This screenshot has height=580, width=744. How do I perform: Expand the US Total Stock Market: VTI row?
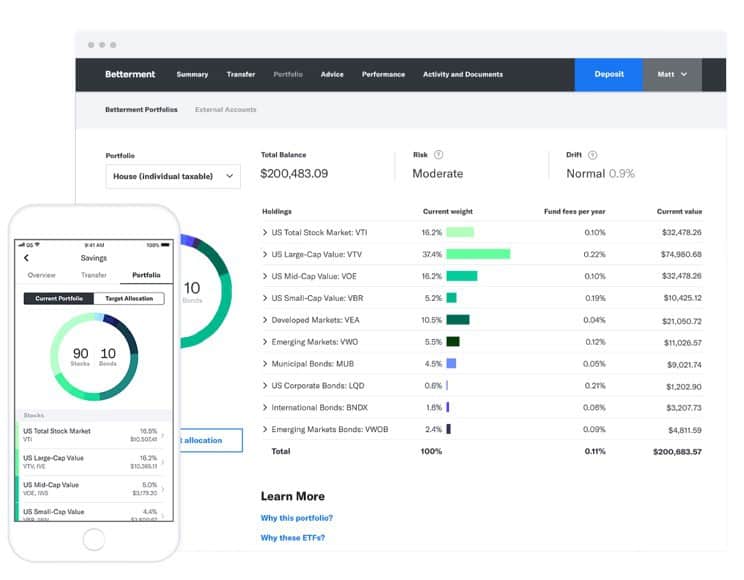[x=265, y=233]
